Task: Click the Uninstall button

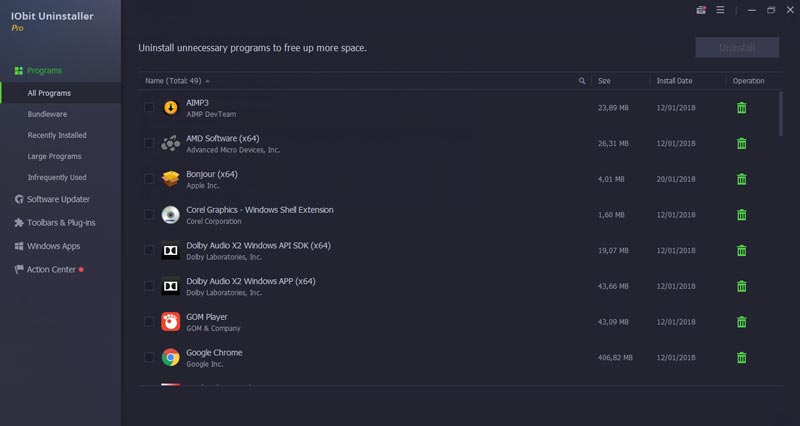Action: click(737, 47)
